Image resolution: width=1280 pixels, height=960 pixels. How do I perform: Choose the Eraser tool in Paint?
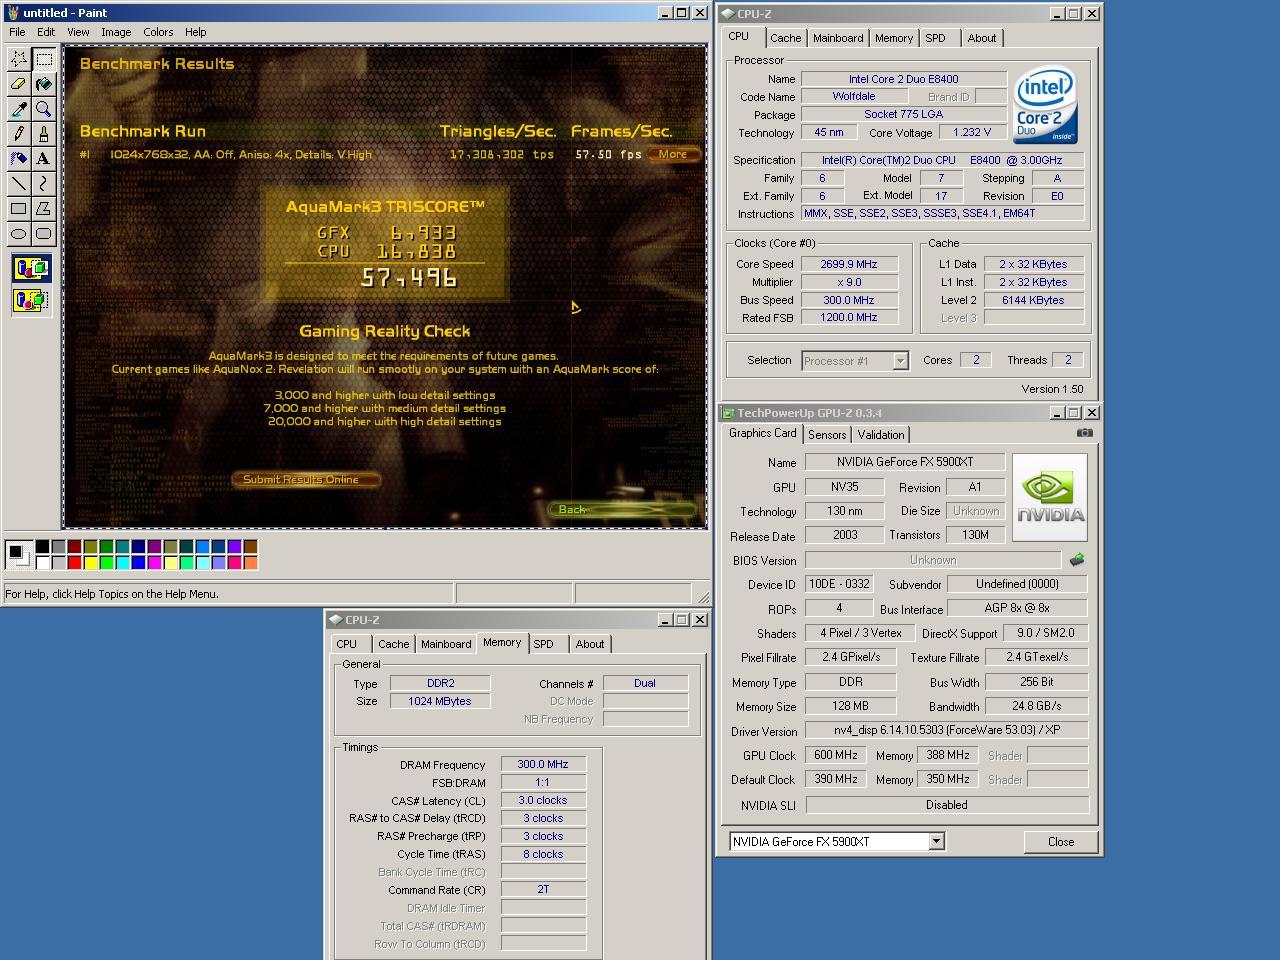pyautogui.click(x=19, y=84)
